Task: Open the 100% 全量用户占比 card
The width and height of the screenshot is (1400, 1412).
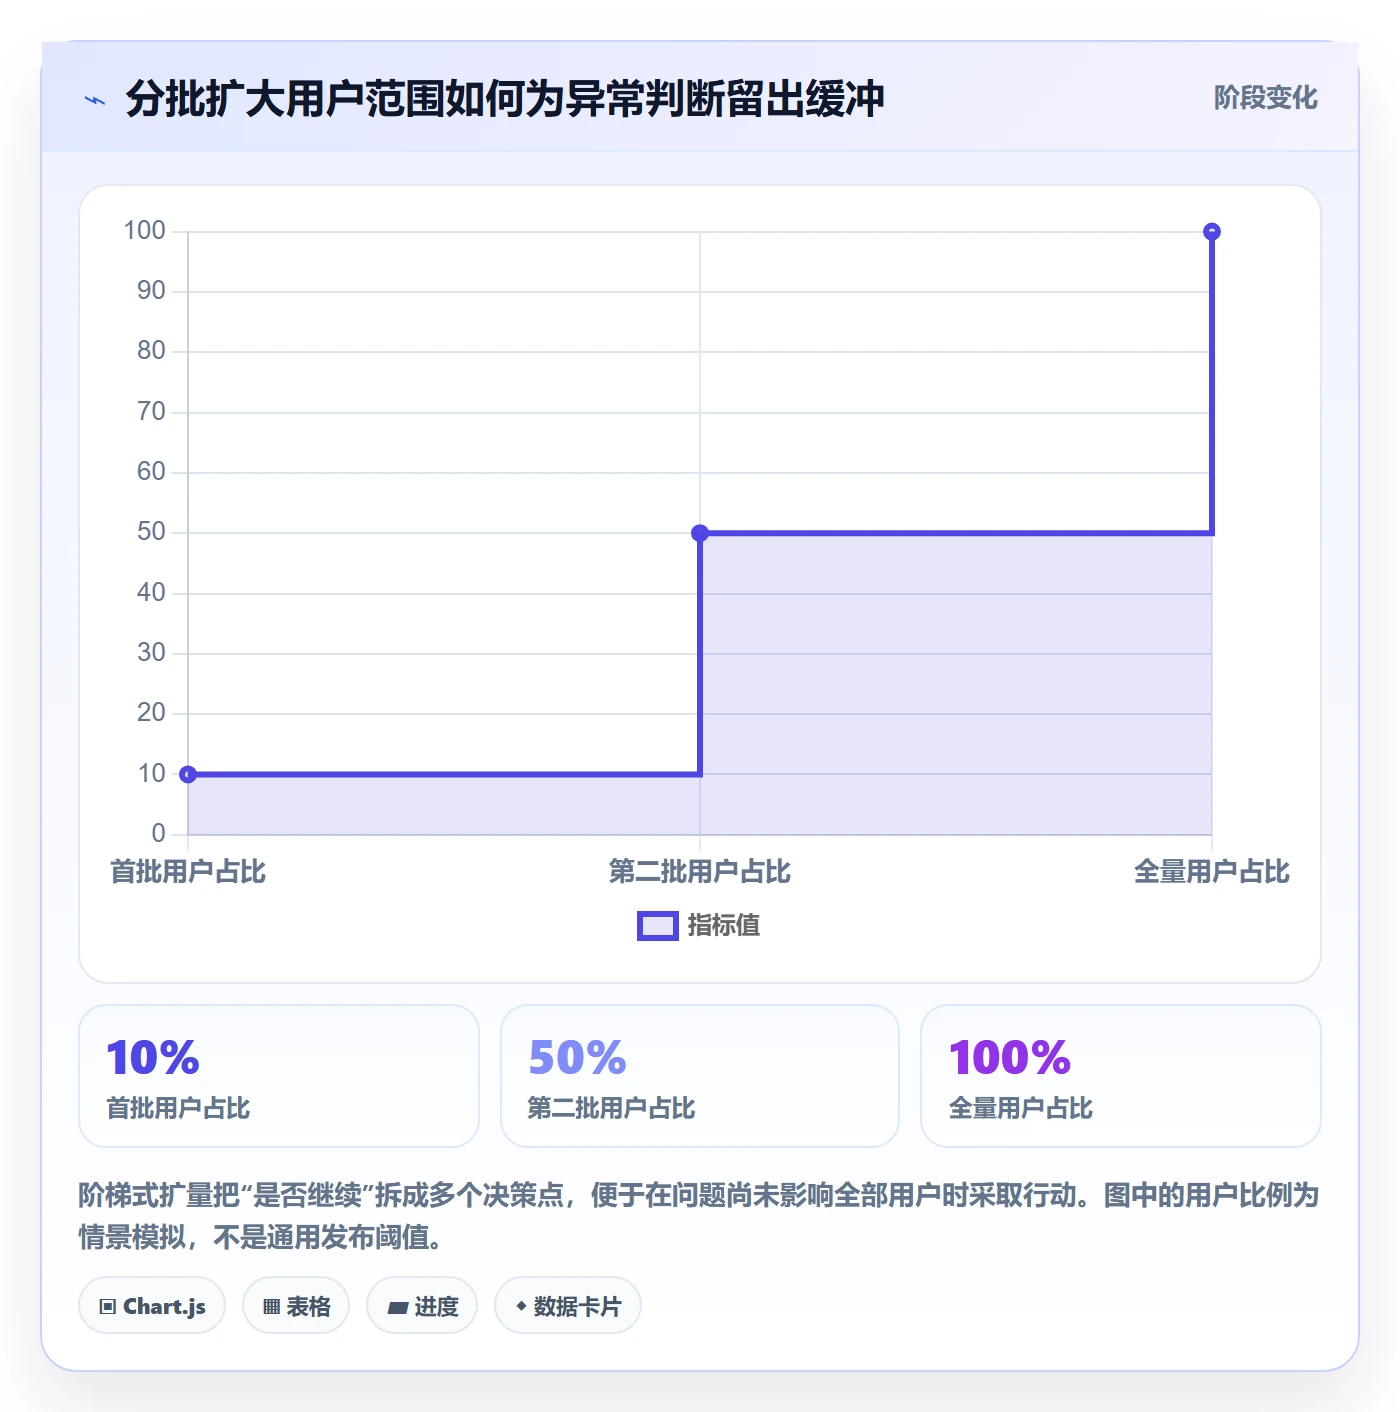Action: [x=1121, y=1076]
